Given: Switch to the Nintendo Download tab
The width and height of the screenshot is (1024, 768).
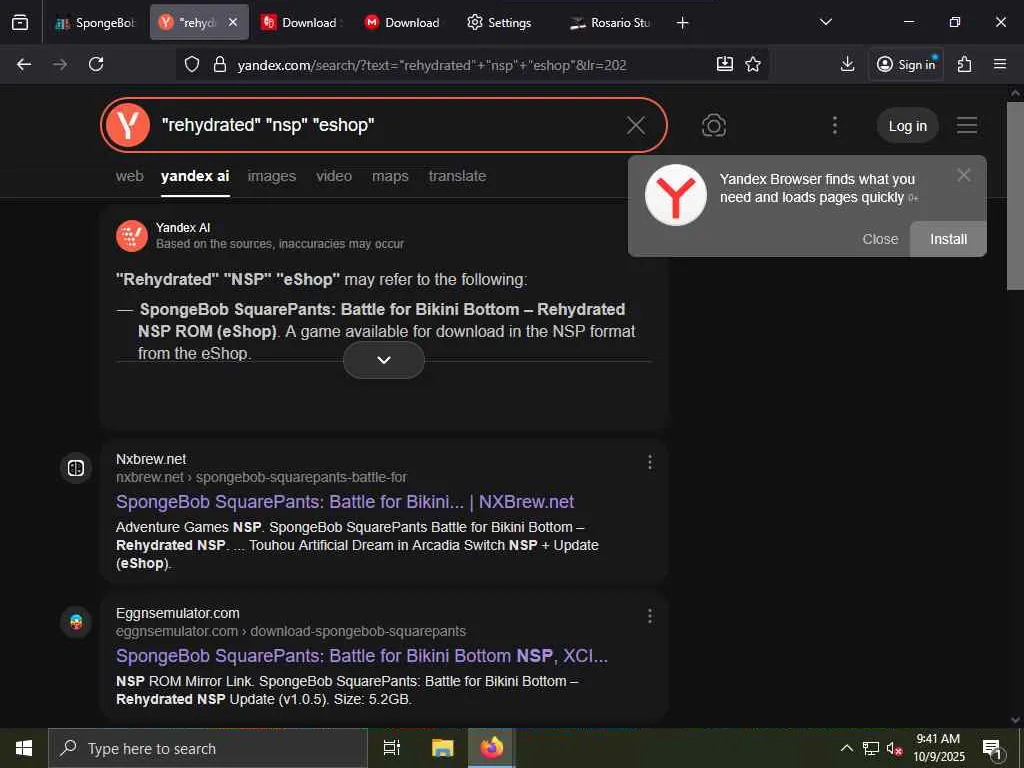Looking at the screenshot, I should [x=301, y=23].
